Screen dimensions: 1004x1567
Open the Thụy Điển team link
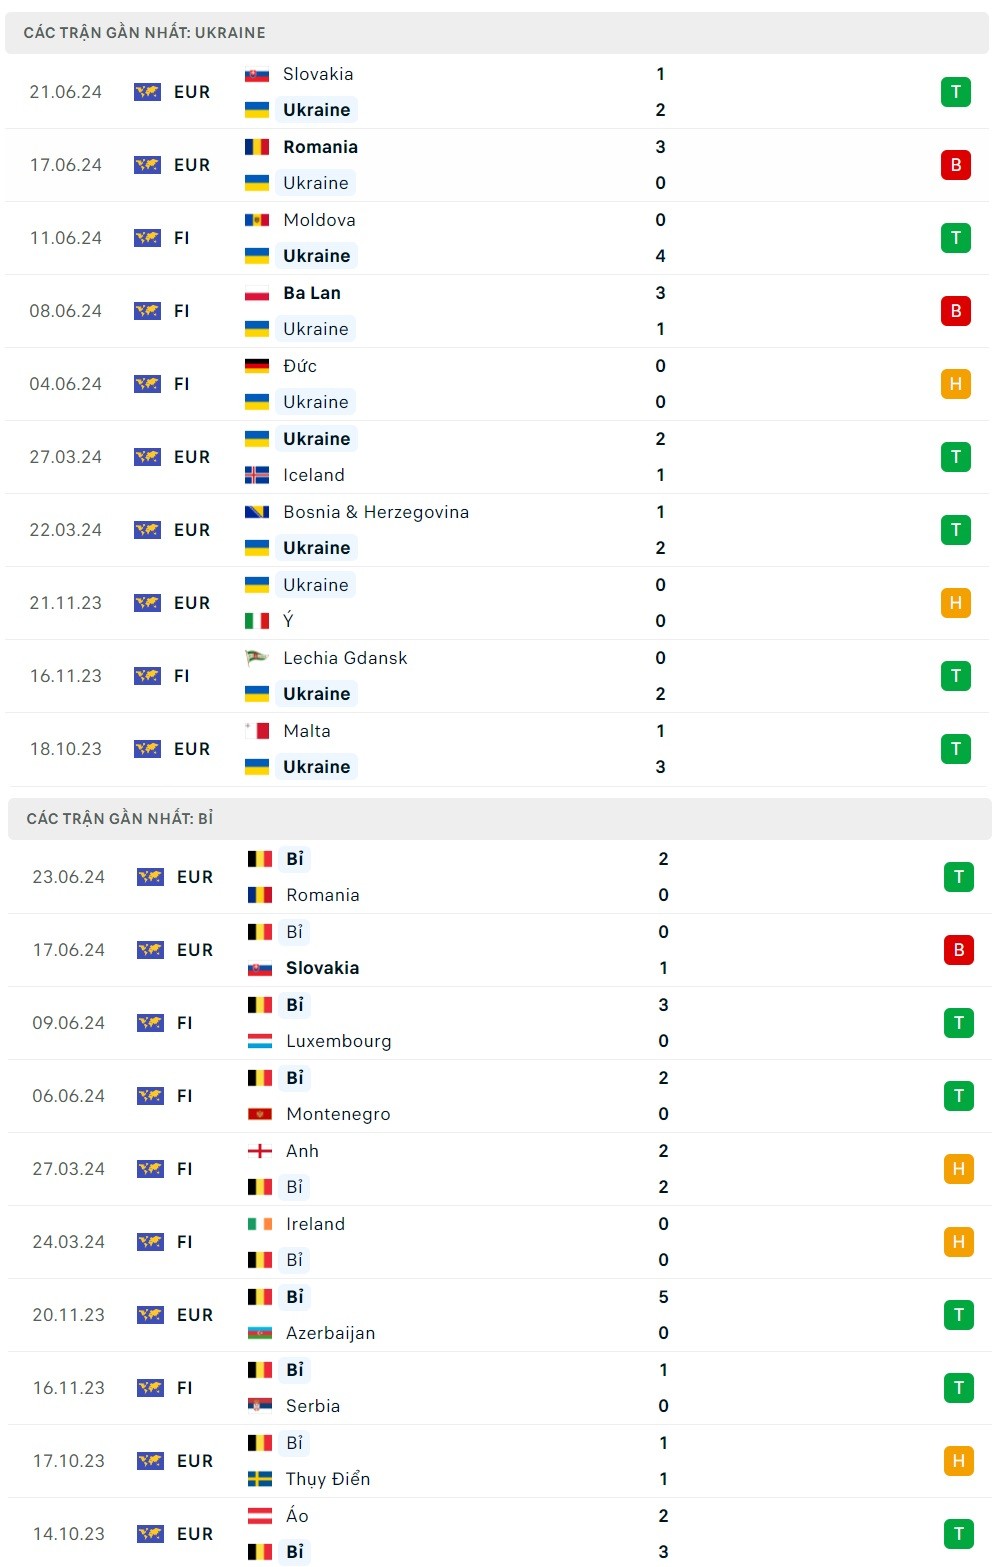pos(328,1479)
